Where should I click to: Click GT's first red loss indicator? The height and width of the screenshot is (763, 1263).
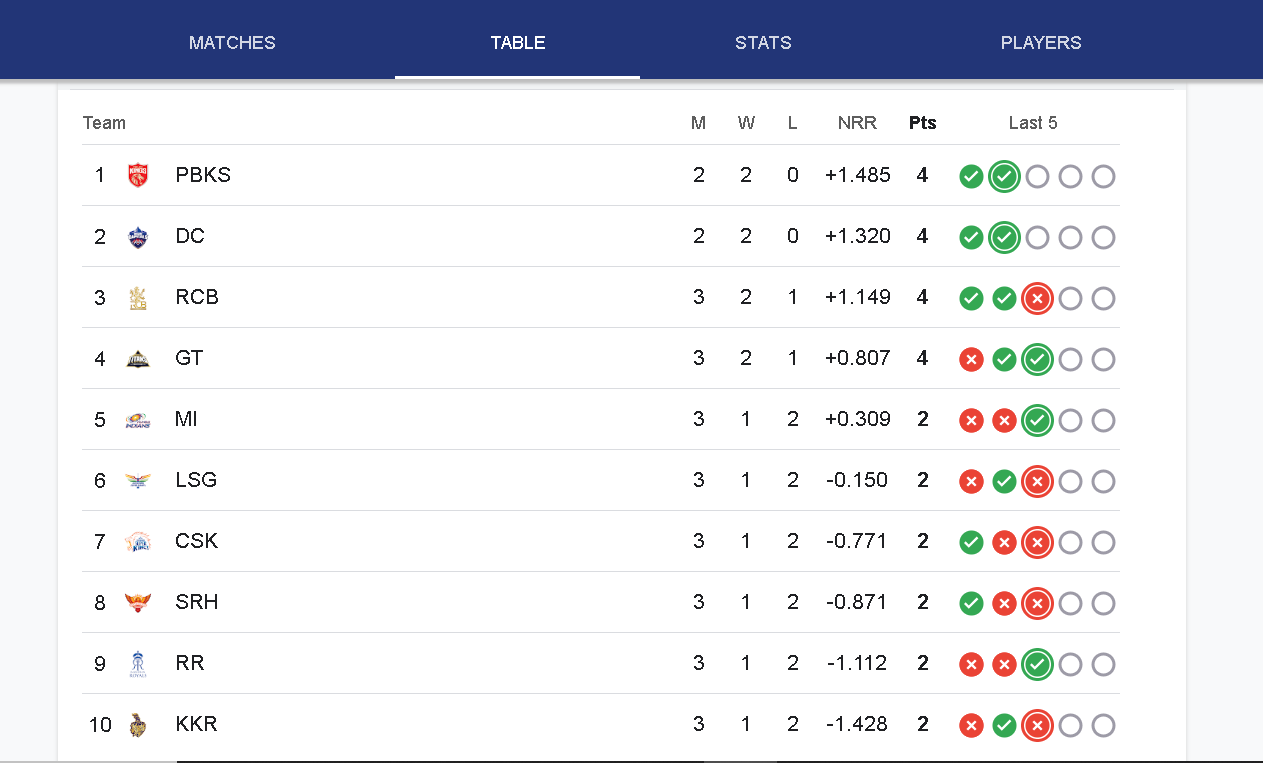971,359
